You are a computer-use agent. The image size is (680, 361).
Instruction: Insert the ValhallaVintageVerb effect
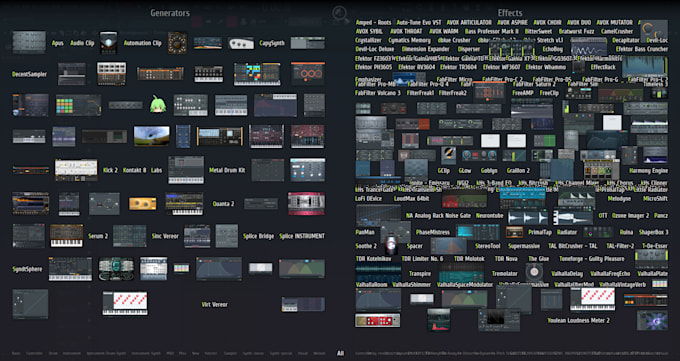(x=622, y=285)
